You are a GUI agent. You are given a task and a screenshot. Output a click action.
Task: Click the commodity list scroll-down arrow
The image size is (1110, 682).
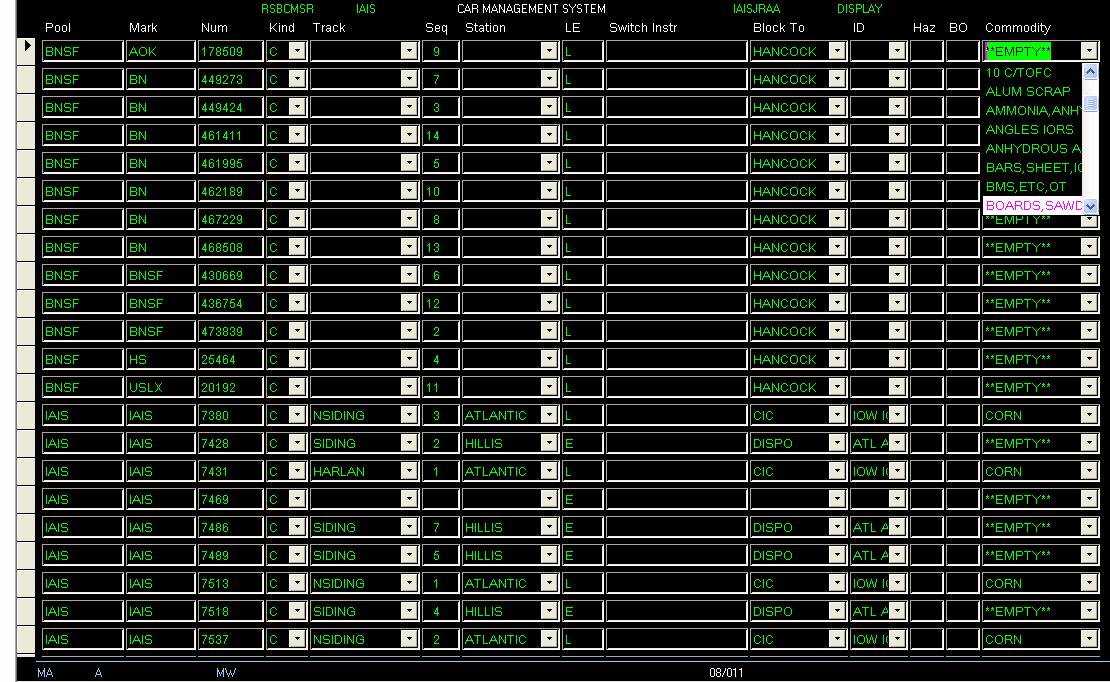(x=1090, y=206)
